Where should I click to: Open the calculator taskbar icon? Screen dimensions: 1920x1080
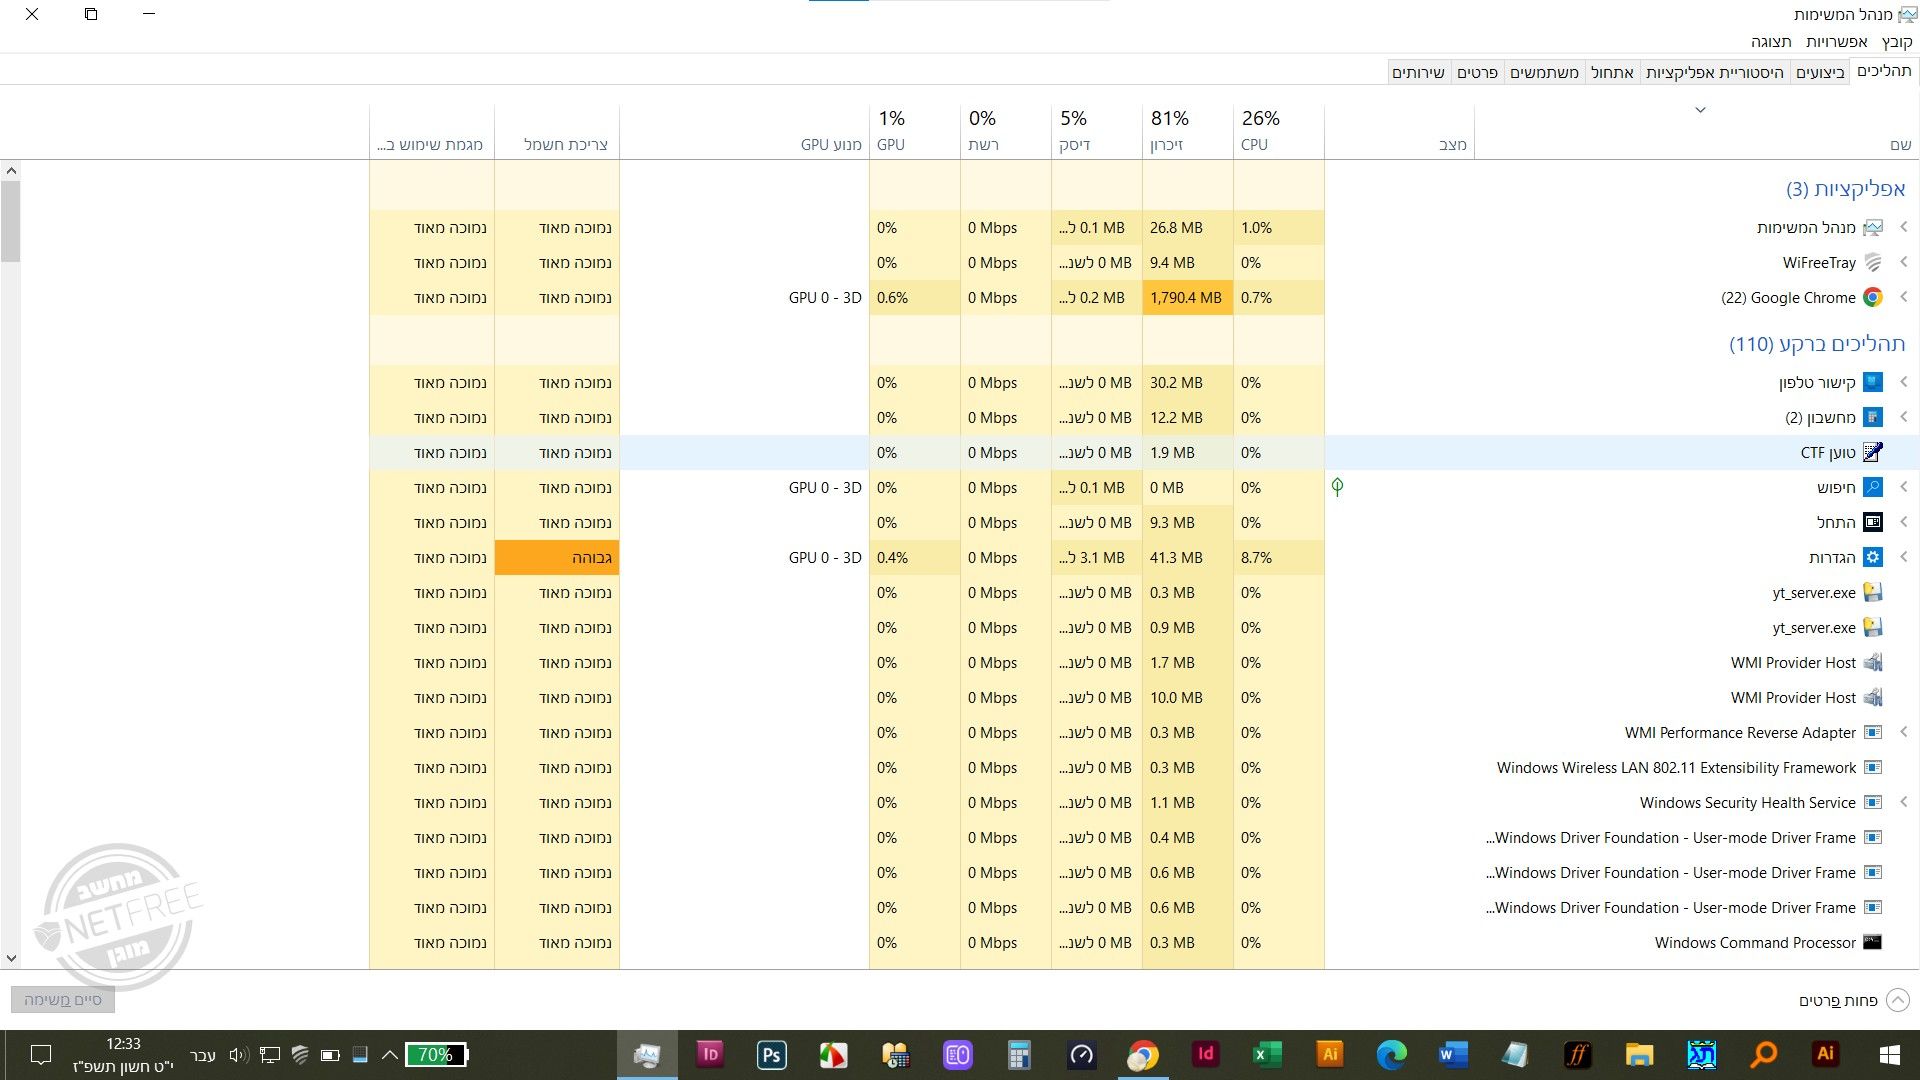[x=1019, y=1054]
